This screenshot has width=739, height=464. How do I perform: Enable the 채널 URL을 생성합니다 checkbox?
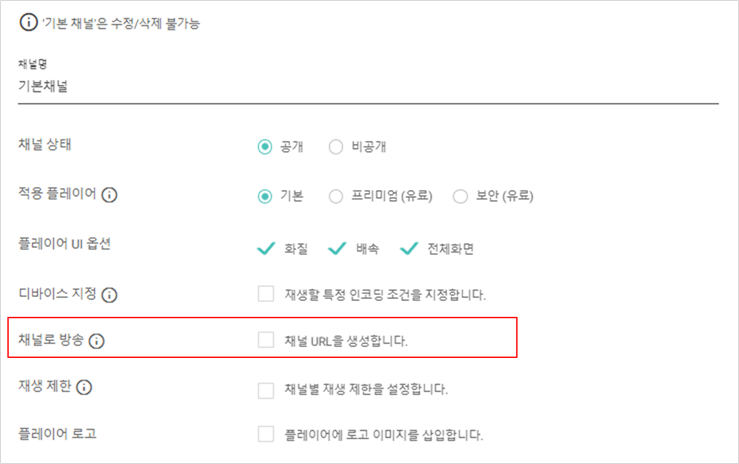coord(266,340)
